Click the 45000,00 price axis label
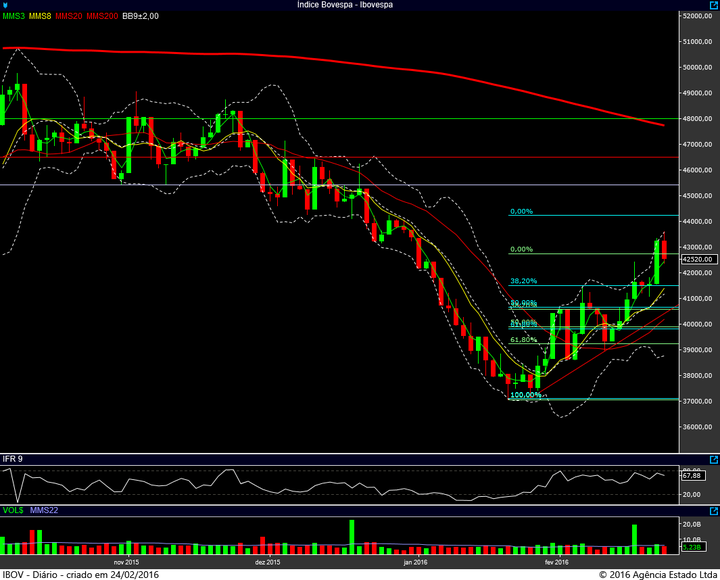 click(698, 196)
